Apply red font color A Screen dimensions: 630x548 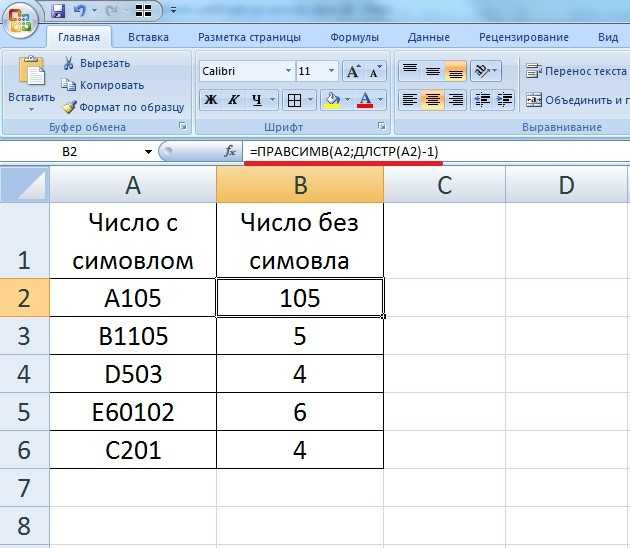click(365, 100)
